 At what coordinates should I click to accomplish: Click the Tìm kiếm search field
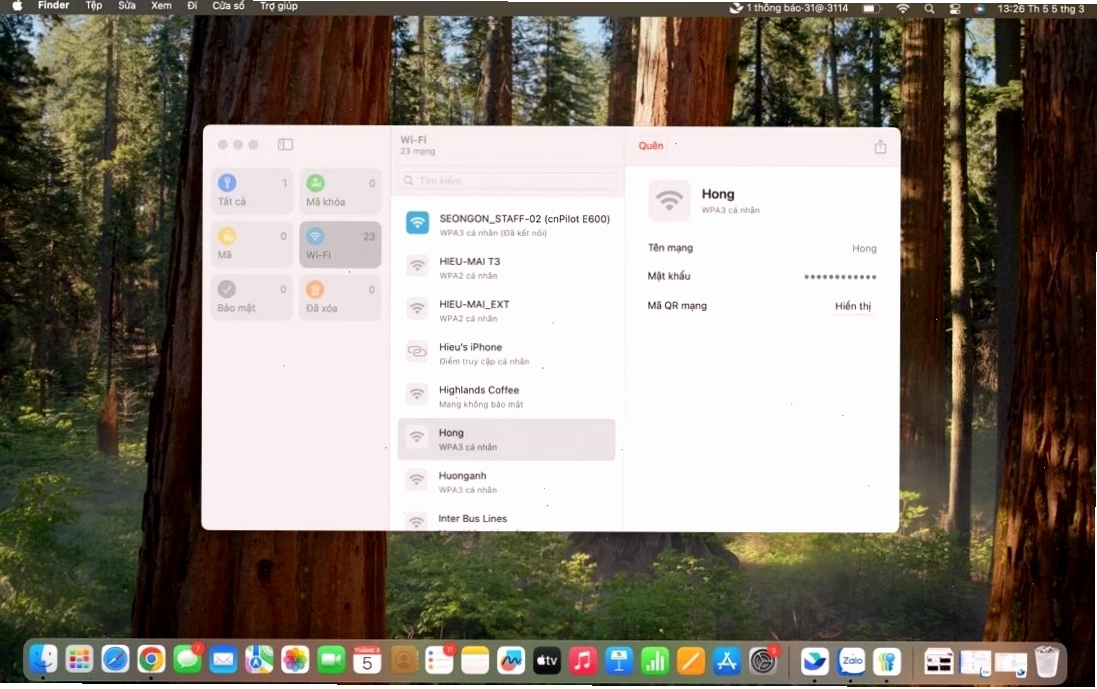[507, 180]
